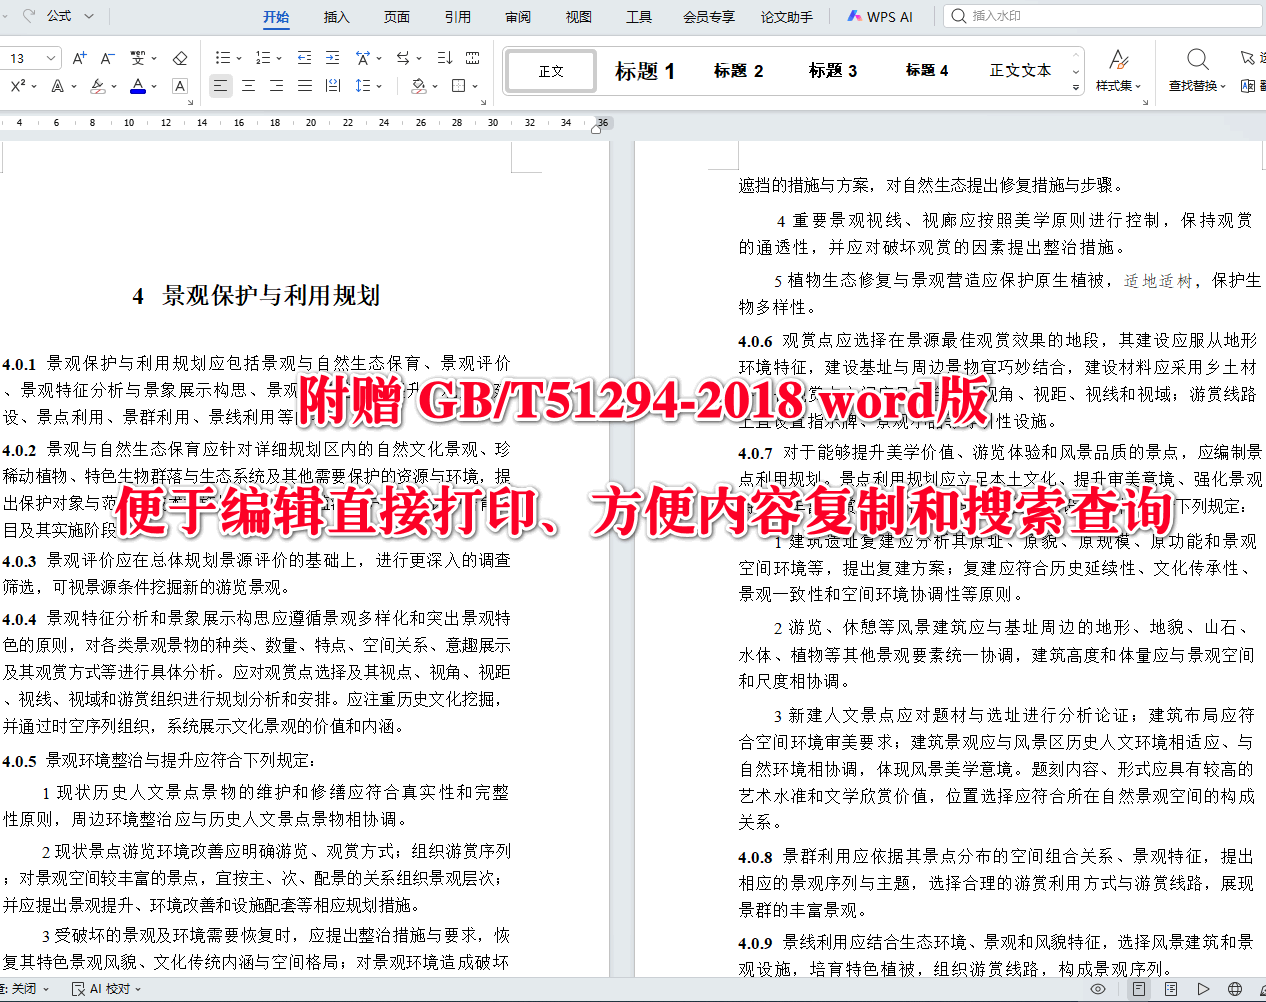Expand font color dropdown arrow
The image size is (1266, 1002).
tap(154, 86)
